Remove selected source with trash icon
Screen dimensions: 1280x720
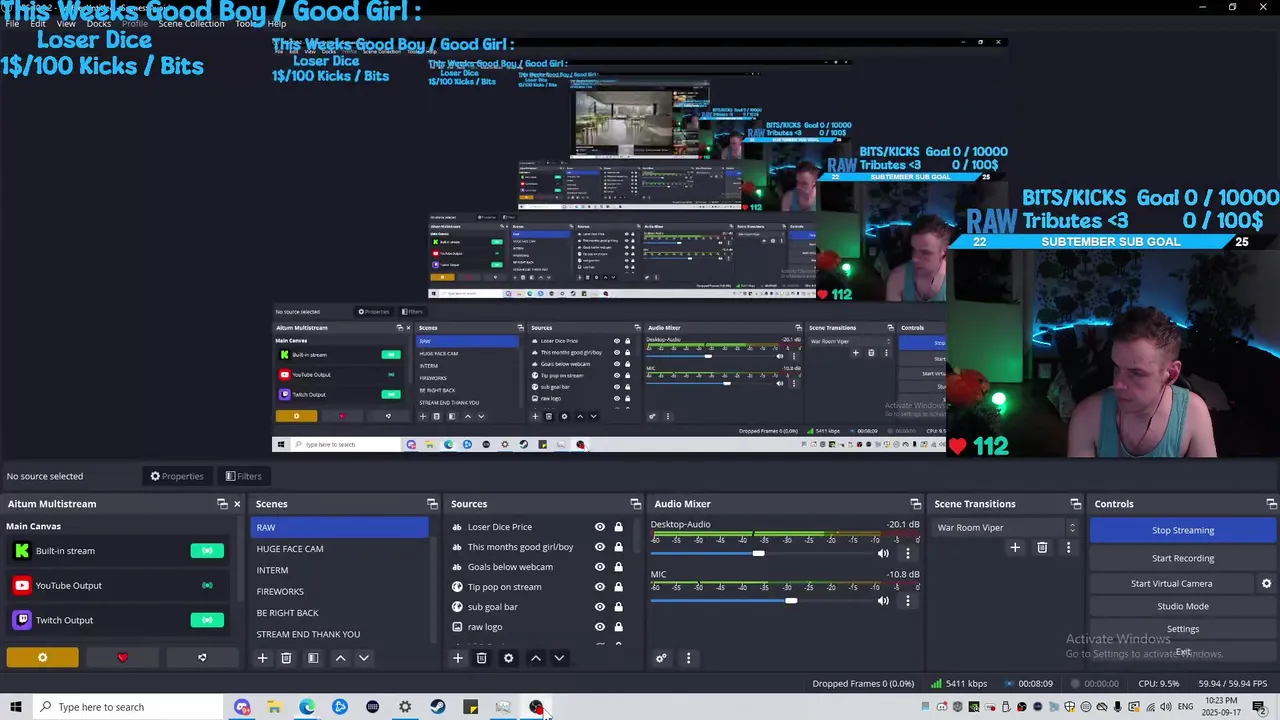[x=481, y=658]
